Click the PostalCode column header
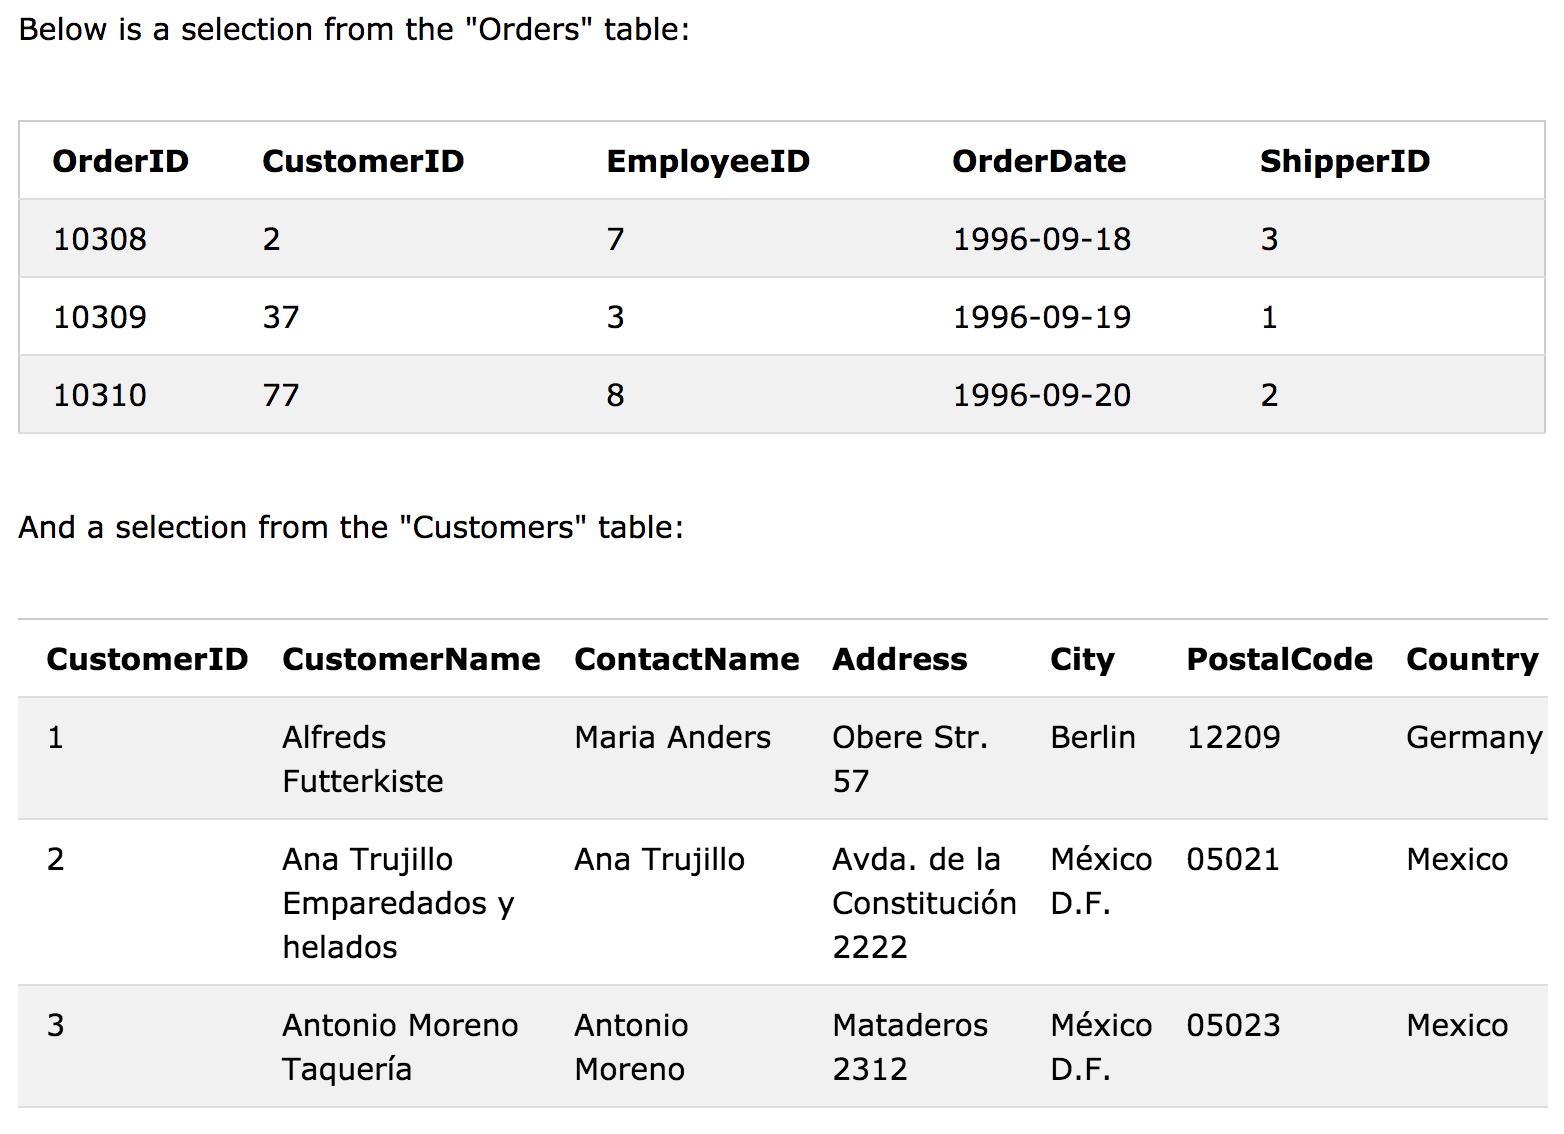The height and width of the screenshot is (1134, 1564). tap(1279, 659)
